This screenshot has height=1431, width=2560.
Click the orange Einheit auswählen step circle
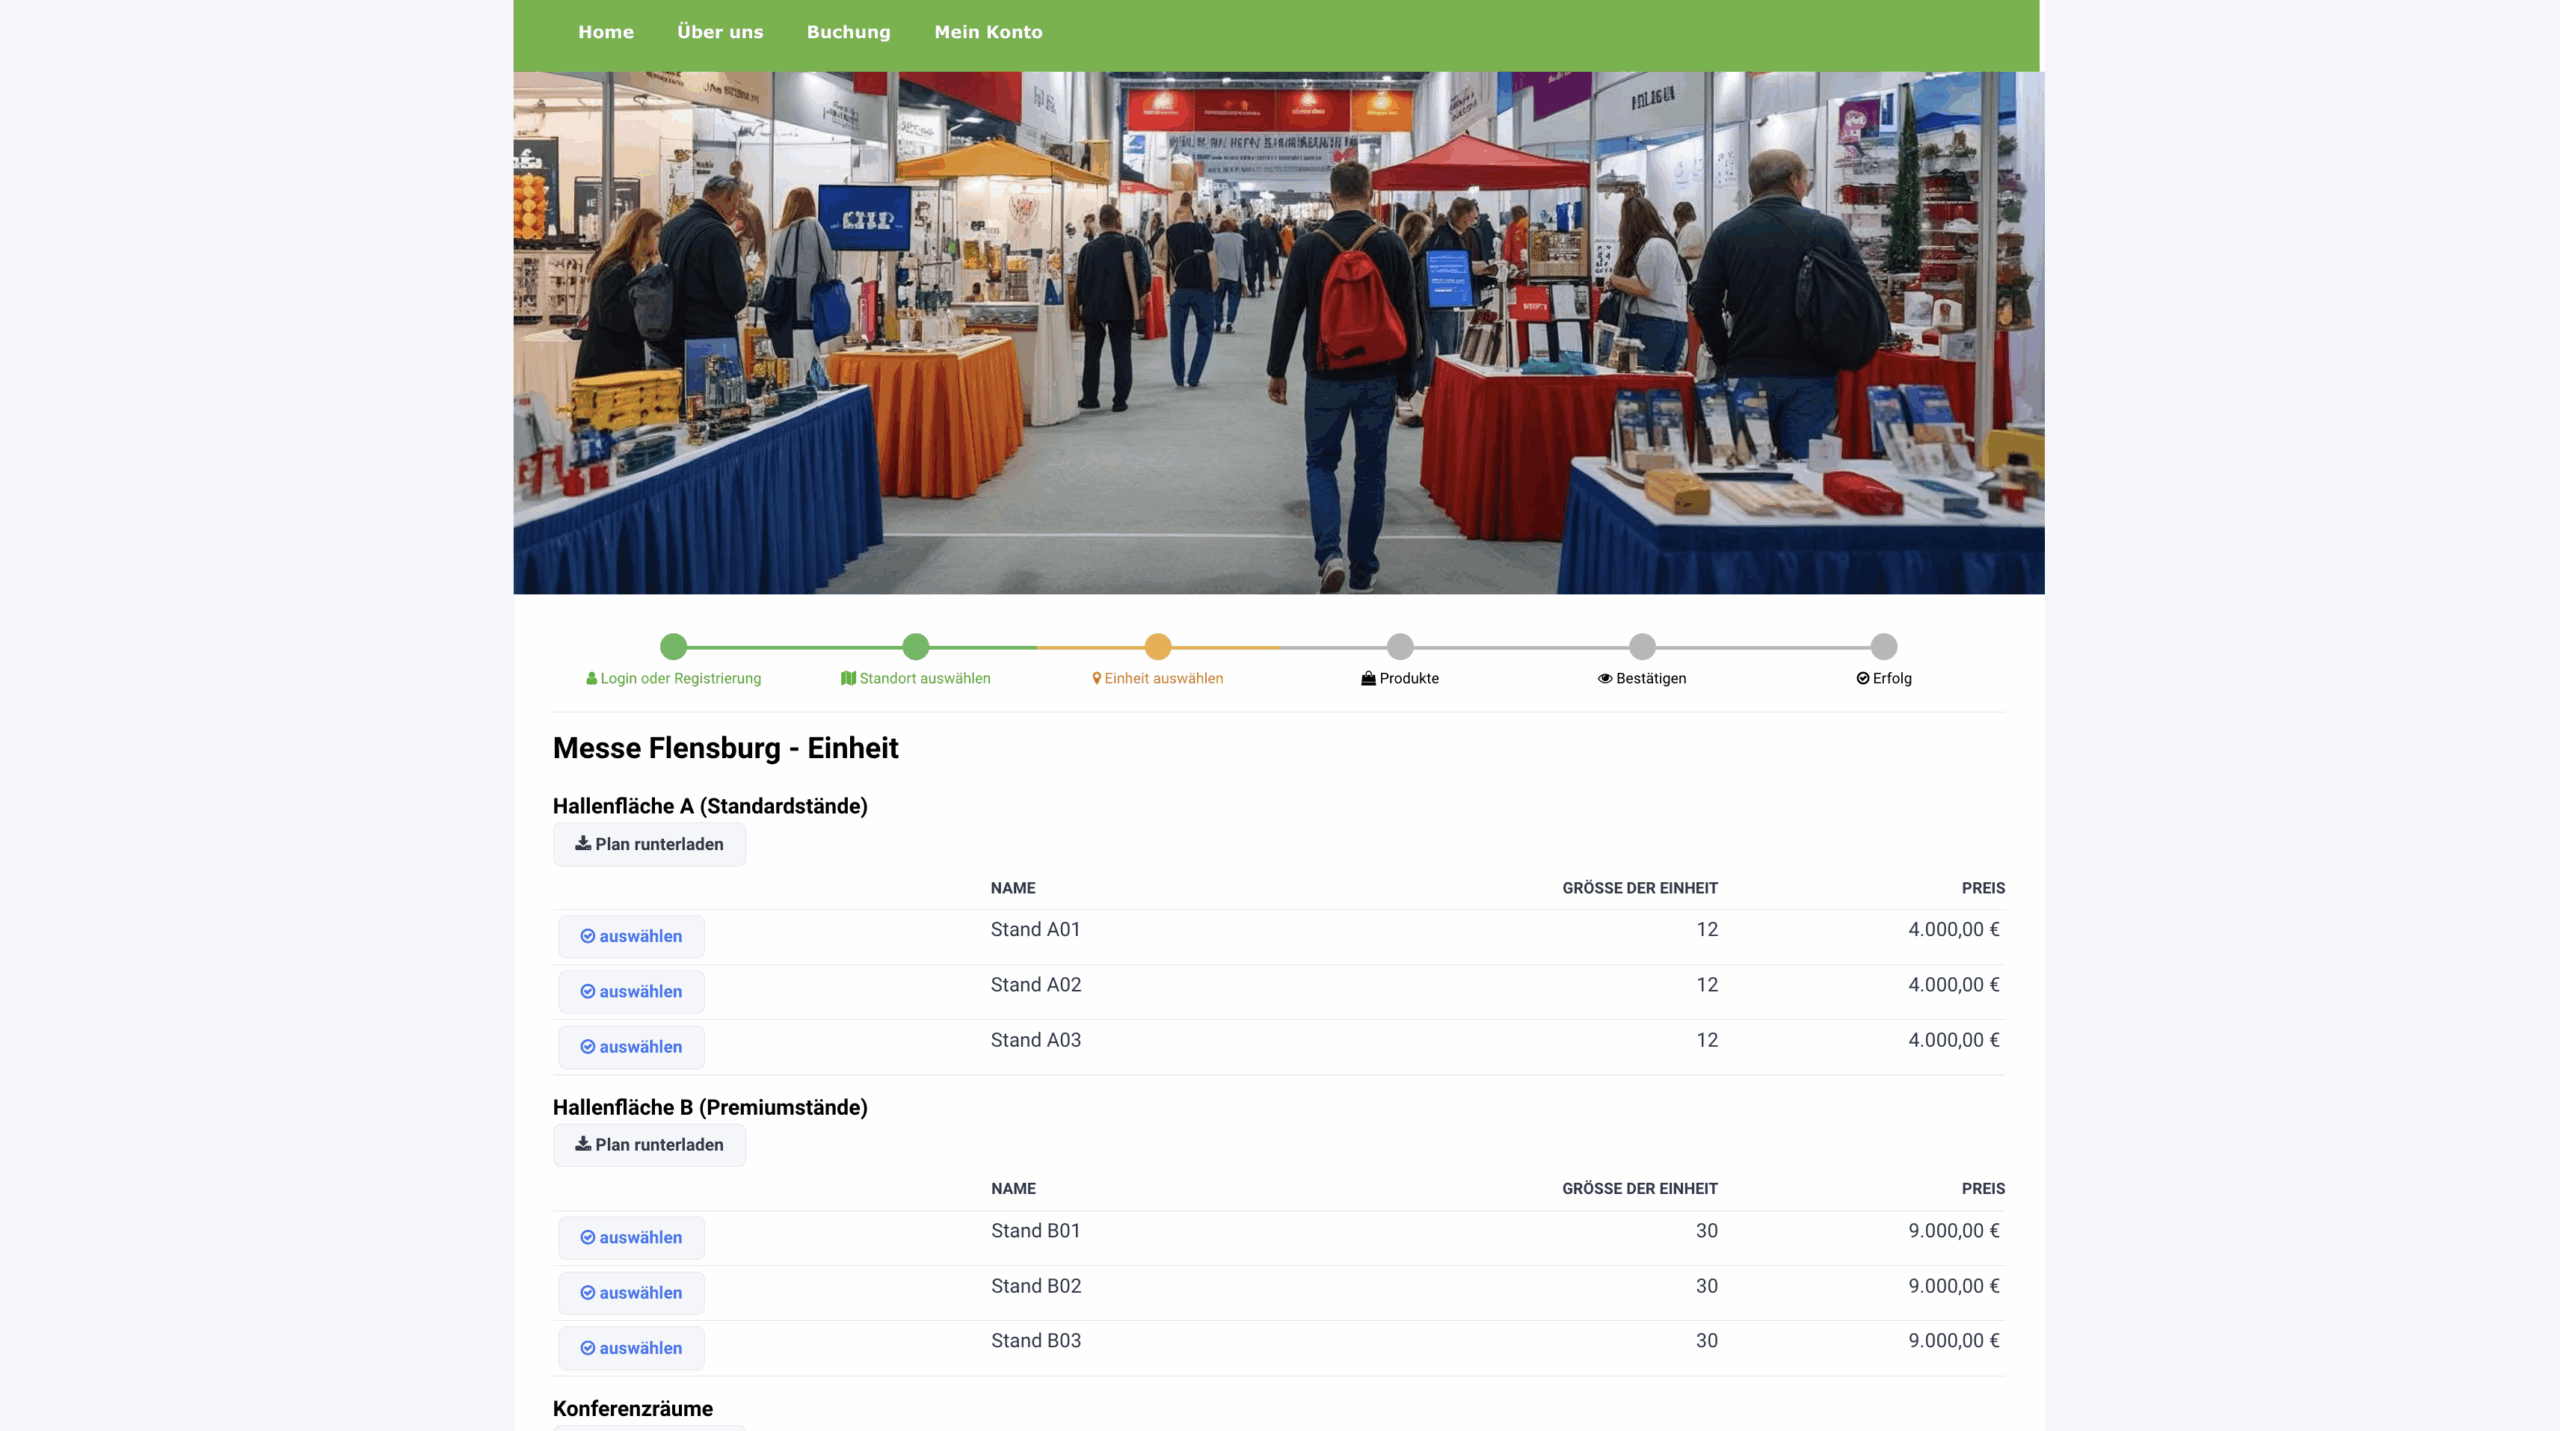click(1158, 647)
